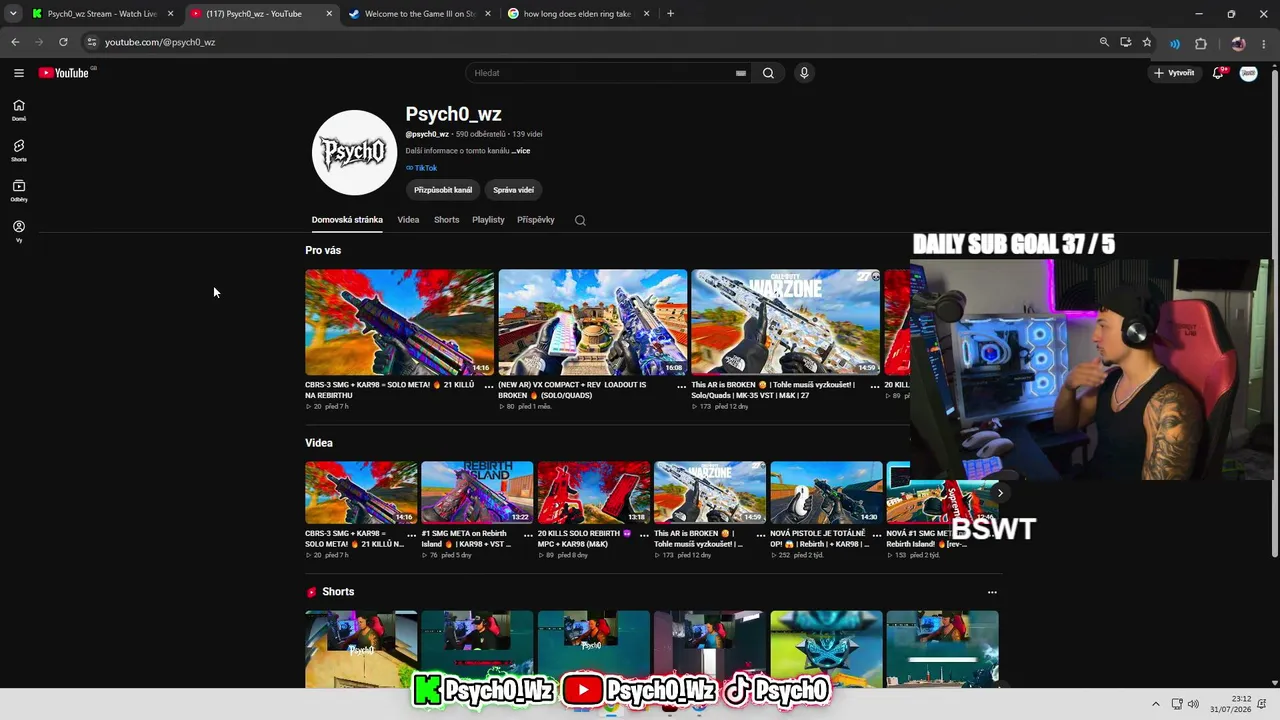Screen dimensions: 1280x720
Task: Click the Chrome address bar URL
Action: point(160,42)
